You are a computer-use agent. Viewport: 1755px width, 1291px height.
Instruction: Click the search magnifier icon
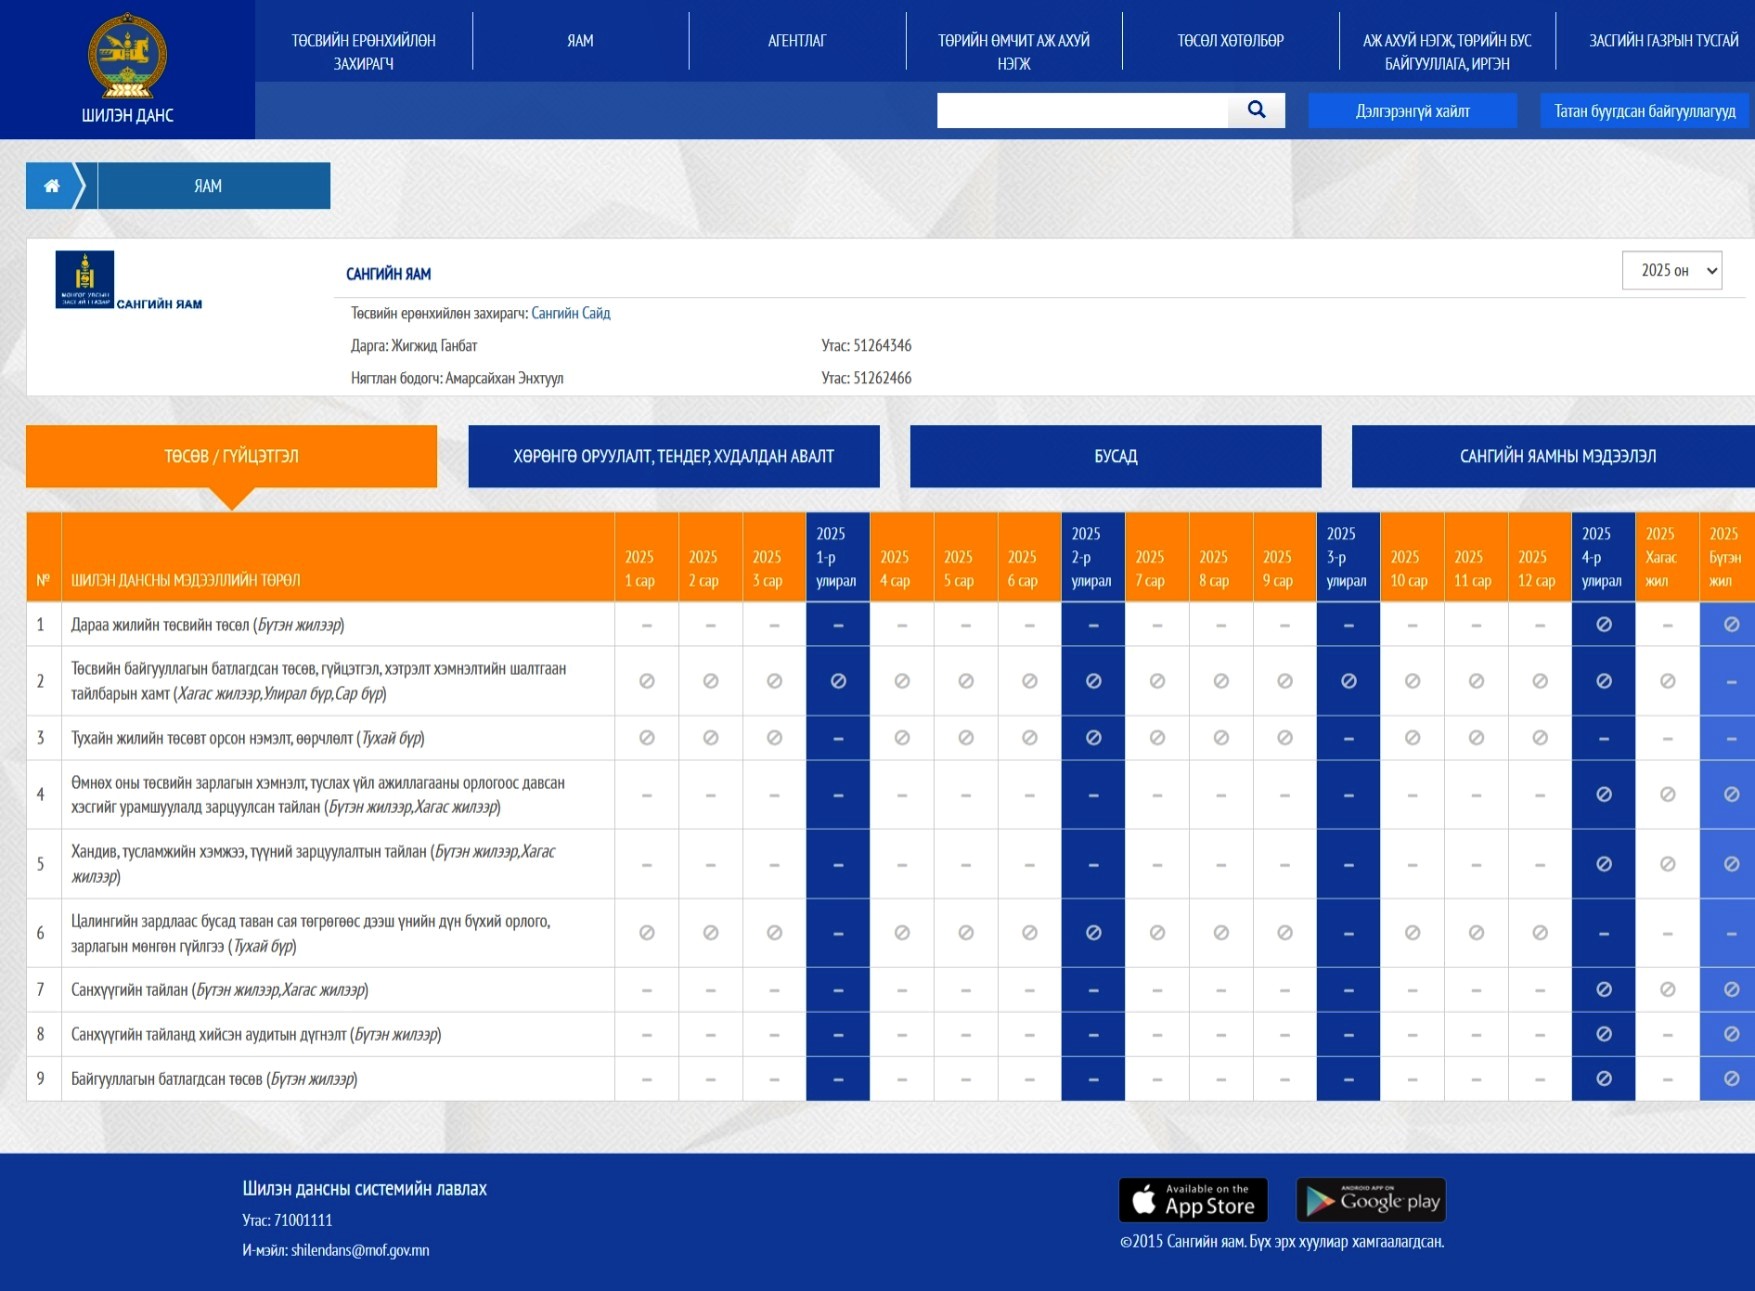tap(1256, 110)
